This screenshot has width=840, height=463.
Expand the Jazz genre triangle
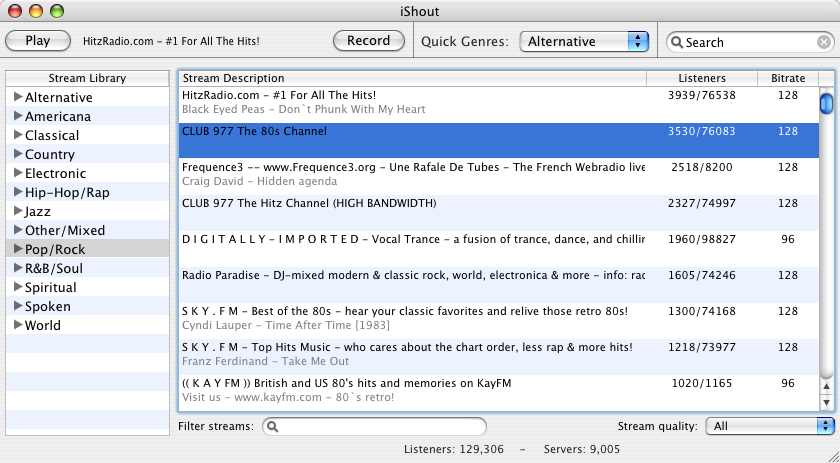point(18,211)
